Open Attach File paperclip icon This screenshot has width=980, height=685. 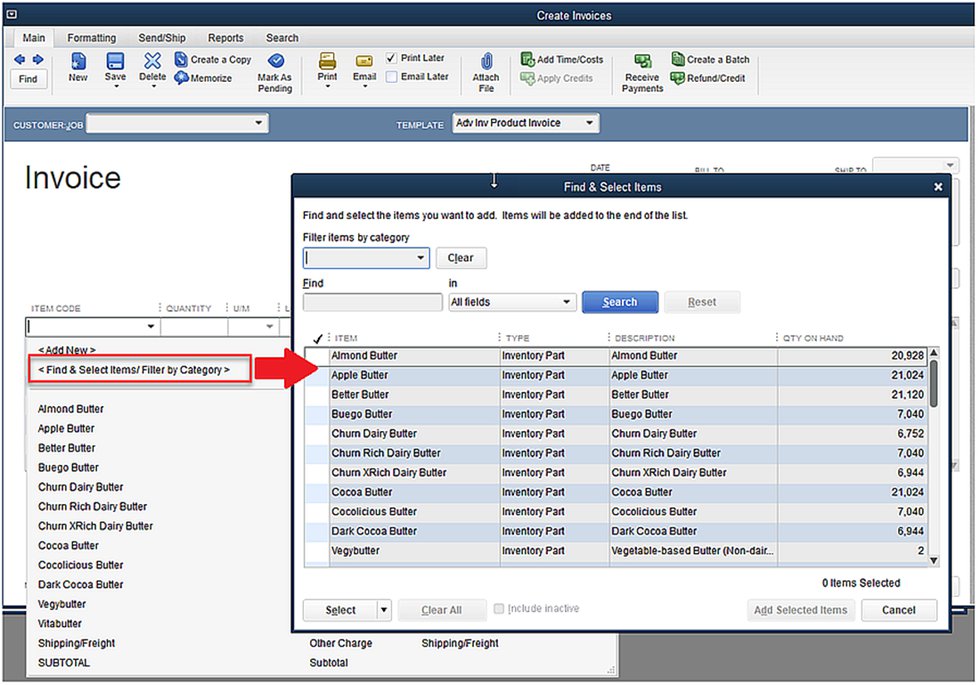[x=486, y=63]
